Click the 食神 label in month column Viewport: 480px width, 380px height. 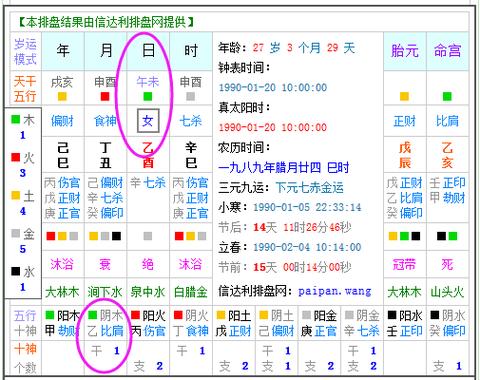tap(105, 121)
